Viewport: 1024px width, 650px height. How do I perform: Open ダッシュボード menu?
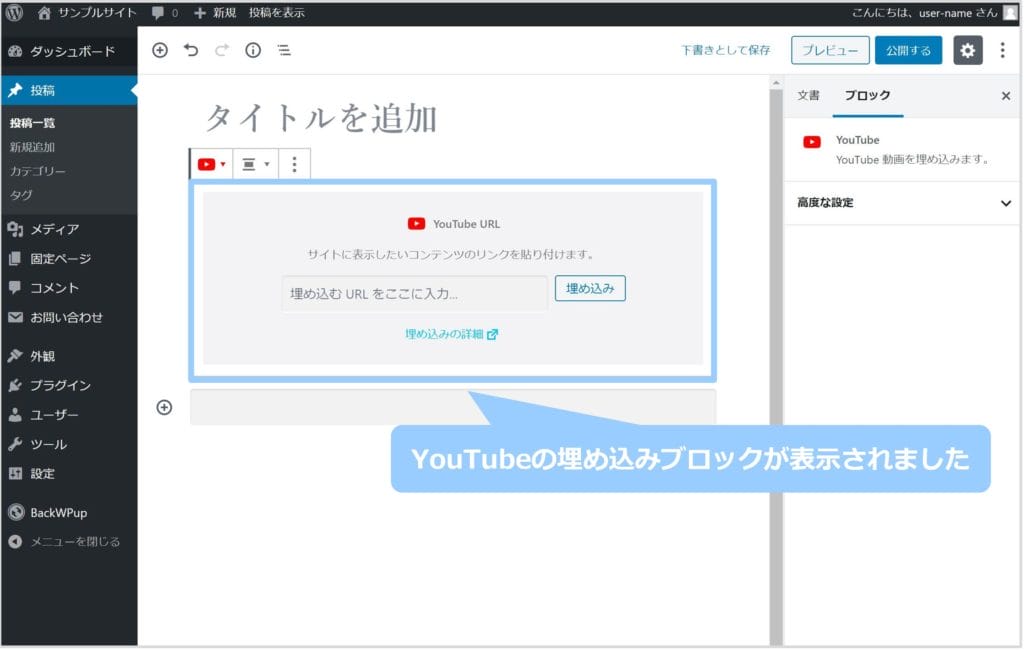tap(69, 52)
